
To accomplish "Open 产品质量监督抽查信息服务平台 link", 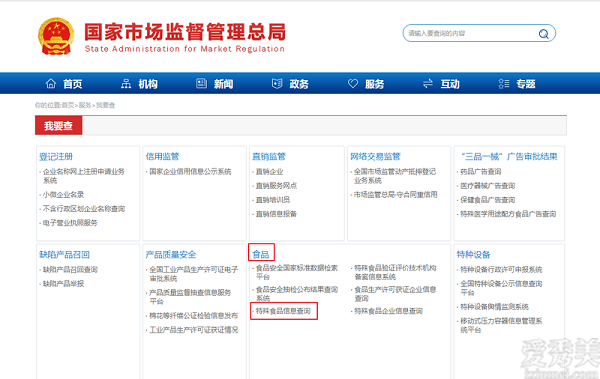I will pyautogui.click(x=190, y=297).
